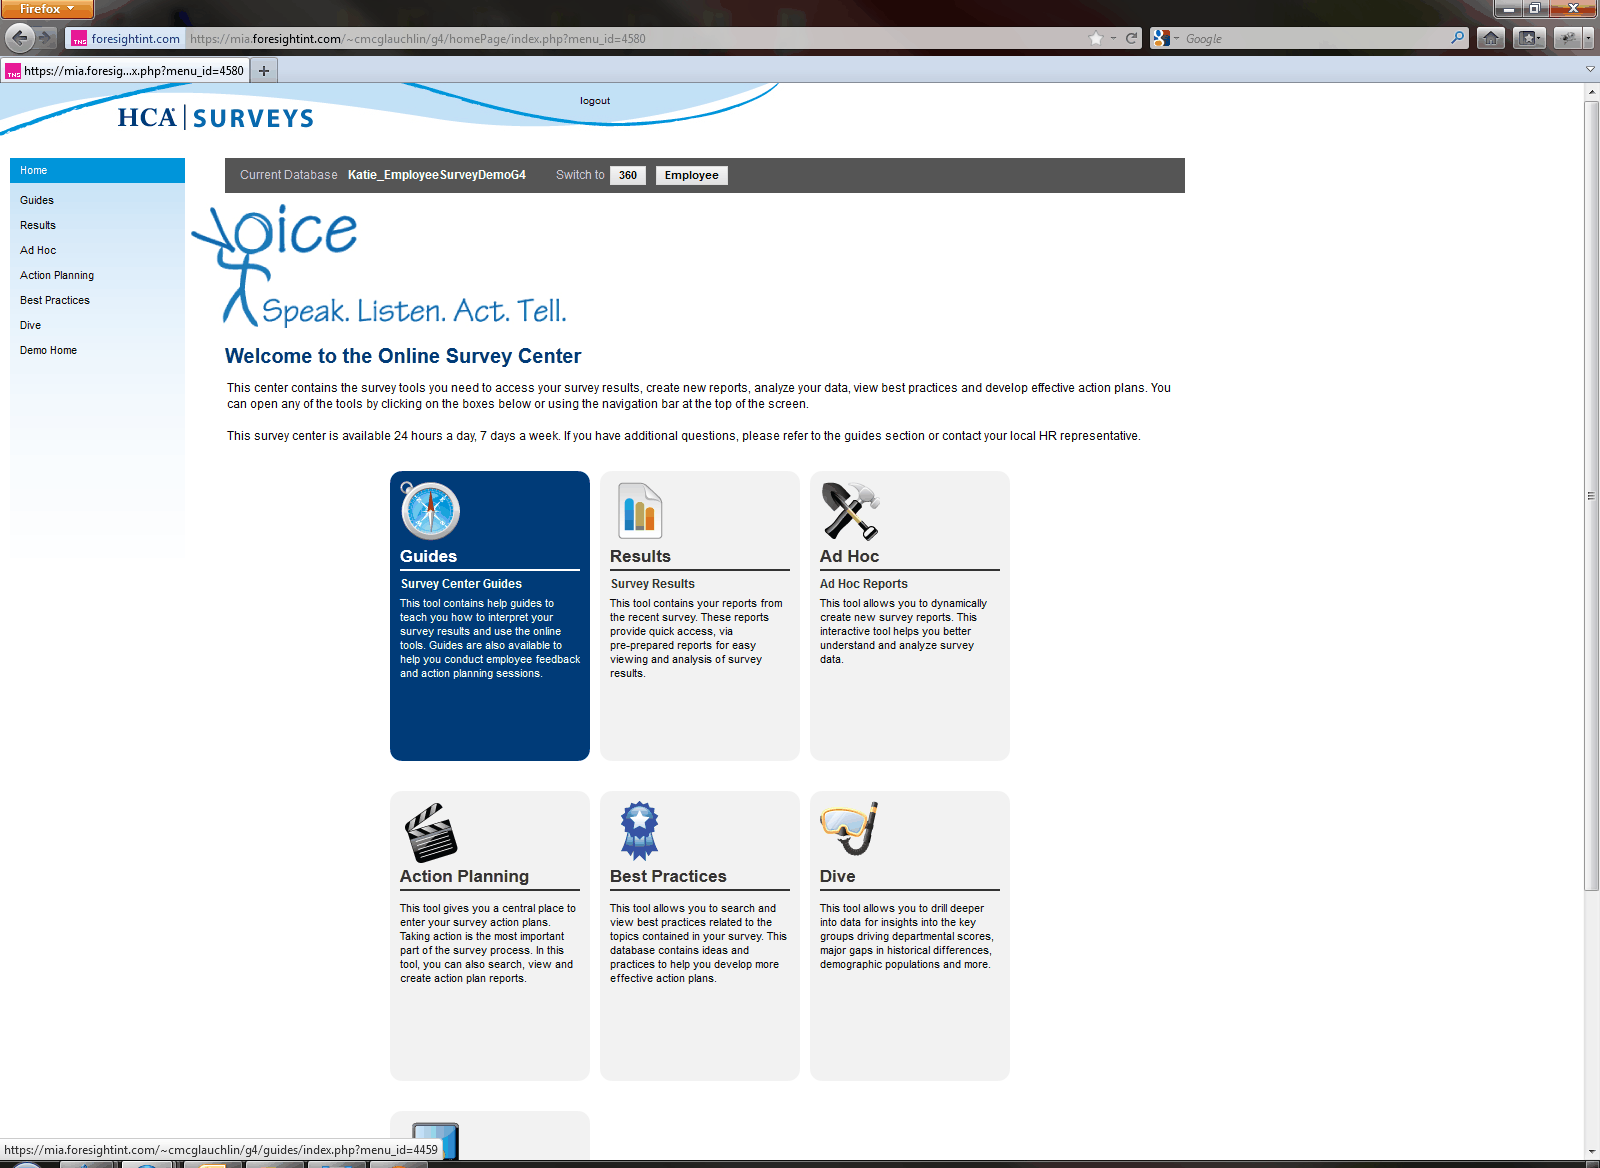1600x1168 pixels.
Task: Switch database to 360
Action: [628, 175]
